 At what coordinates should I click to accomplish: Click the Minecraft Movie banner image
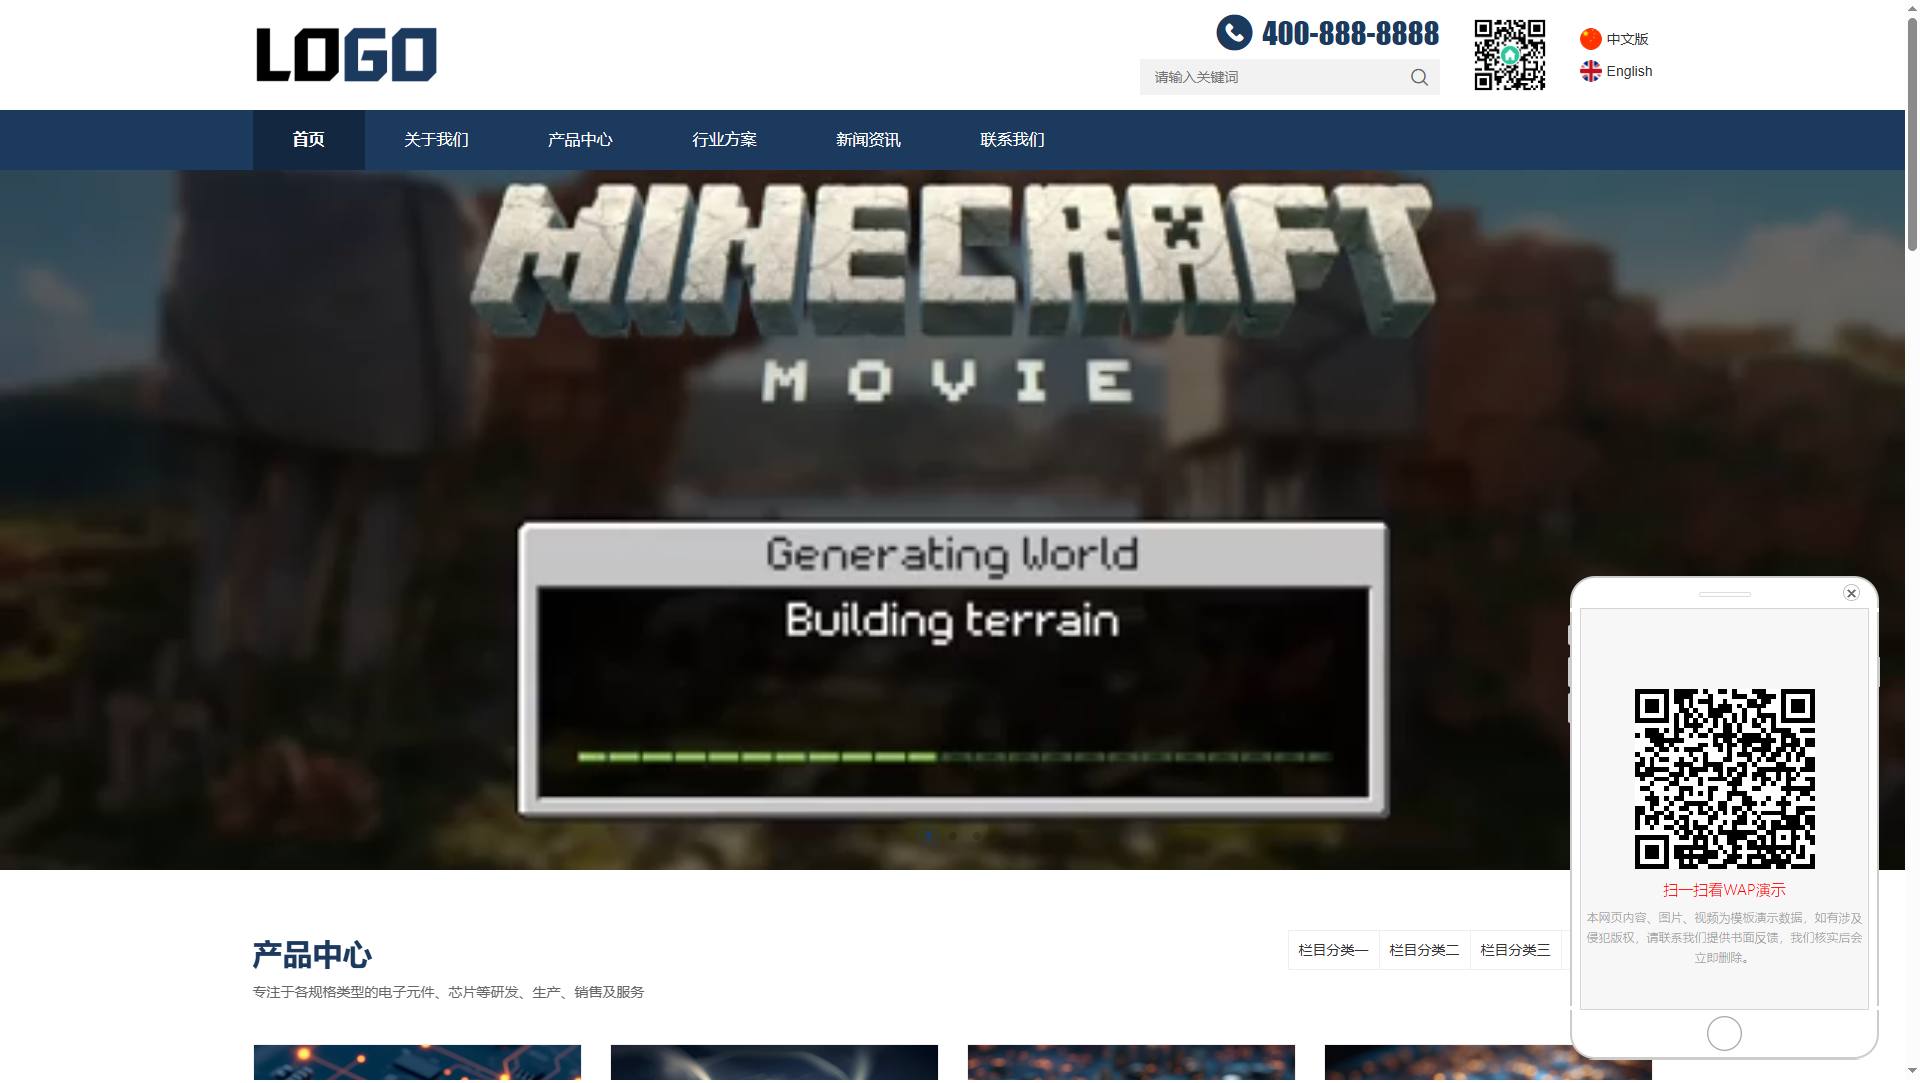coord(952,520)
